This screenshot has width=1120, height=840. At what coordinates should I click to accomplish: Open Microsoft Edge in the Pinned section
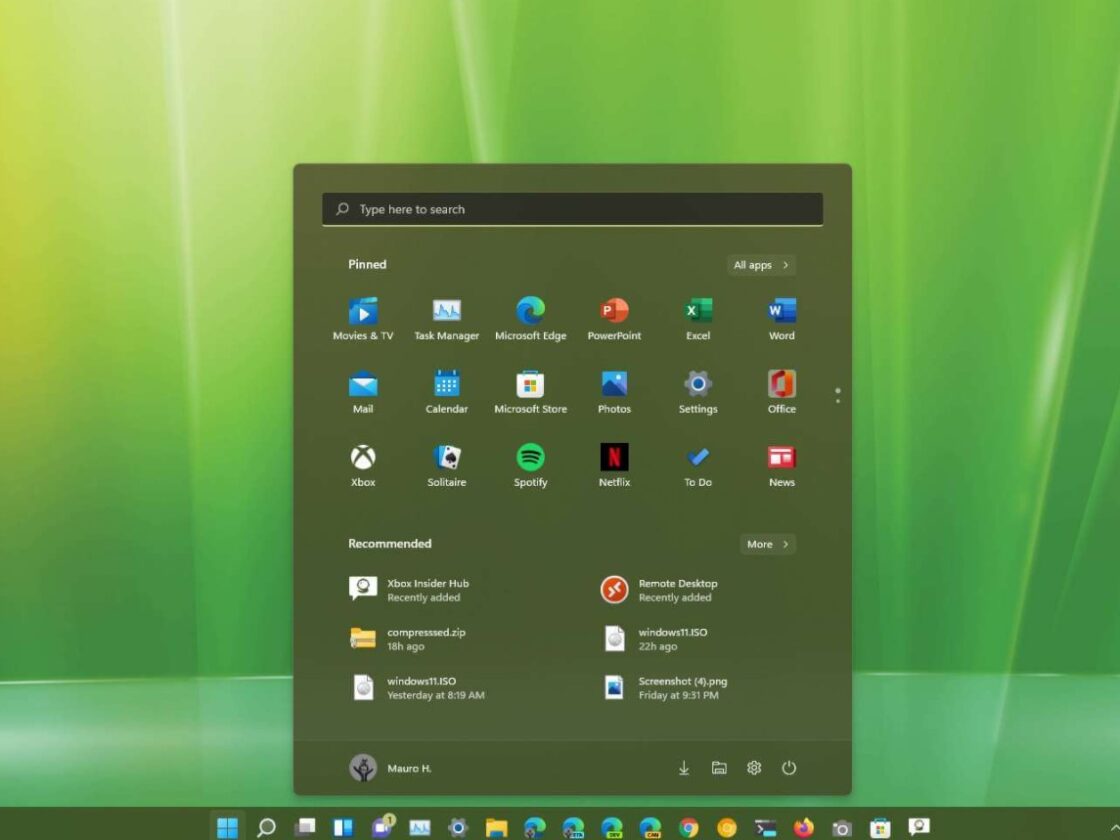[x=530, y=319]
